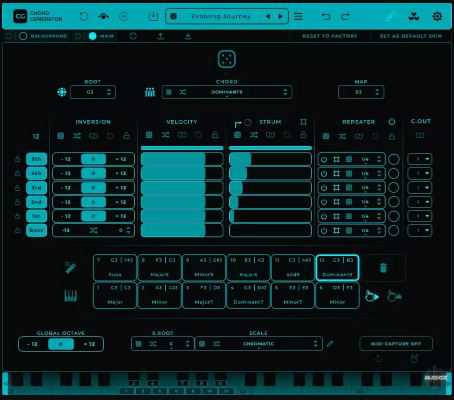Click the play arrow icon right of chord pads
This screenshot has width=454, height=400.
coord(372,296)
